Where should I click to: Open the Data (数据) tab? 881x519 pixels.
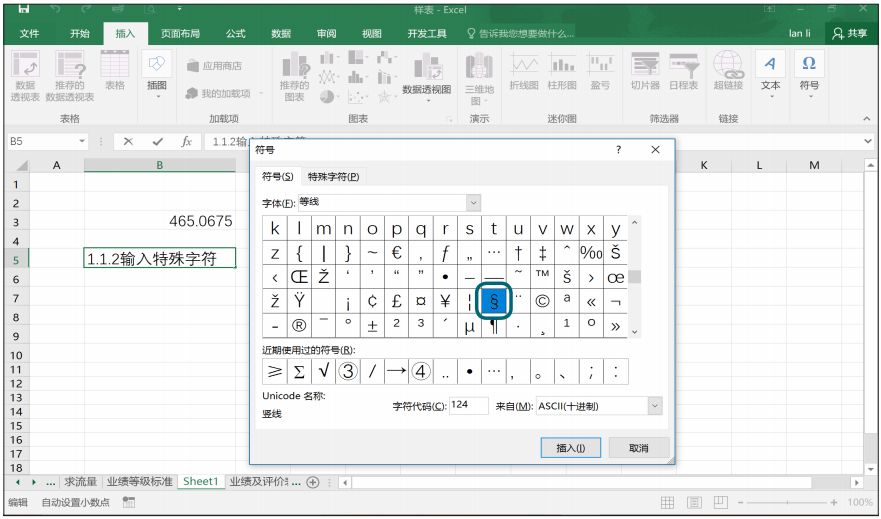pyautogui.click(x=281, y=34)
